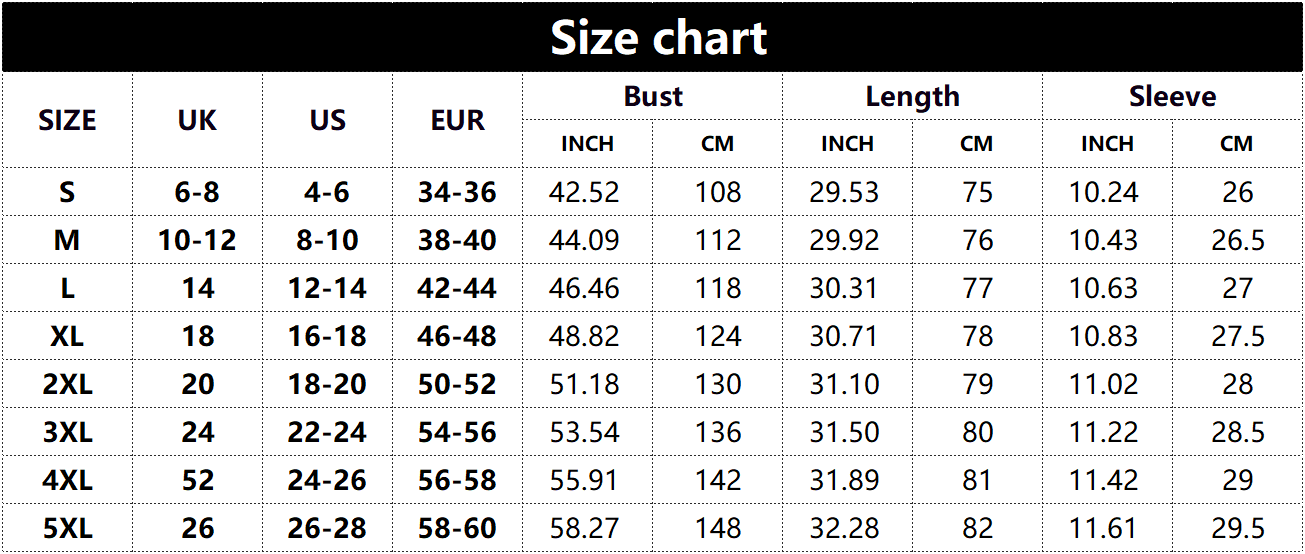Screen dimensions: 1305x554
Task: Click the INCH subheader under Bust
Action: 587,144
